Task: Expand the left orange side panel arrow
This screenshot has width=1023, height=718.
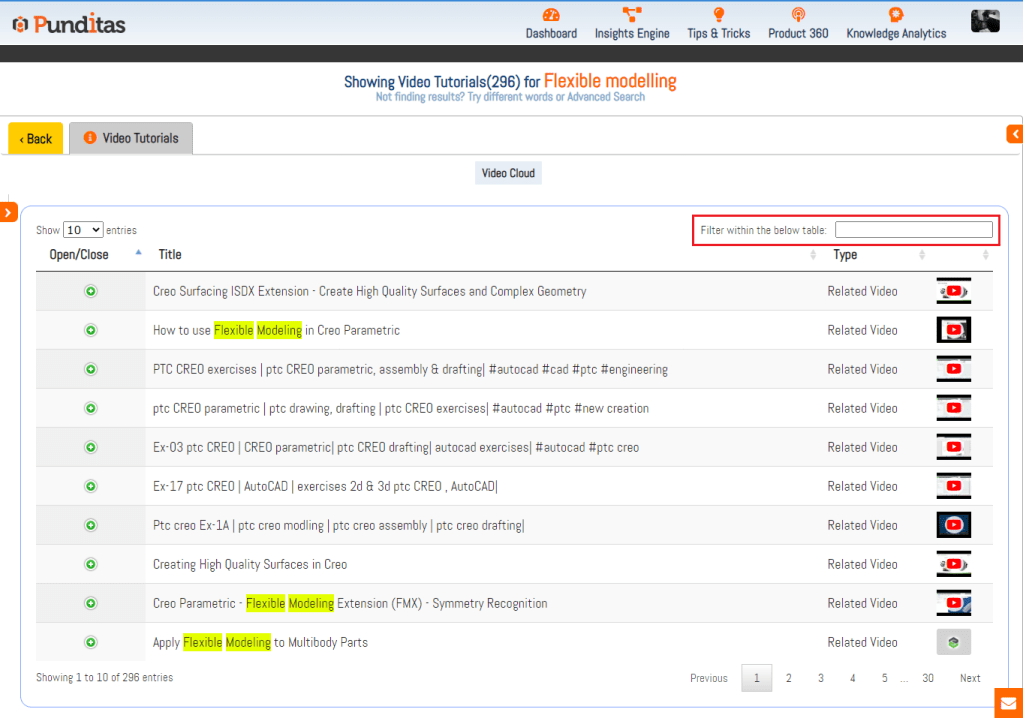Action: [x=8, y=212]
